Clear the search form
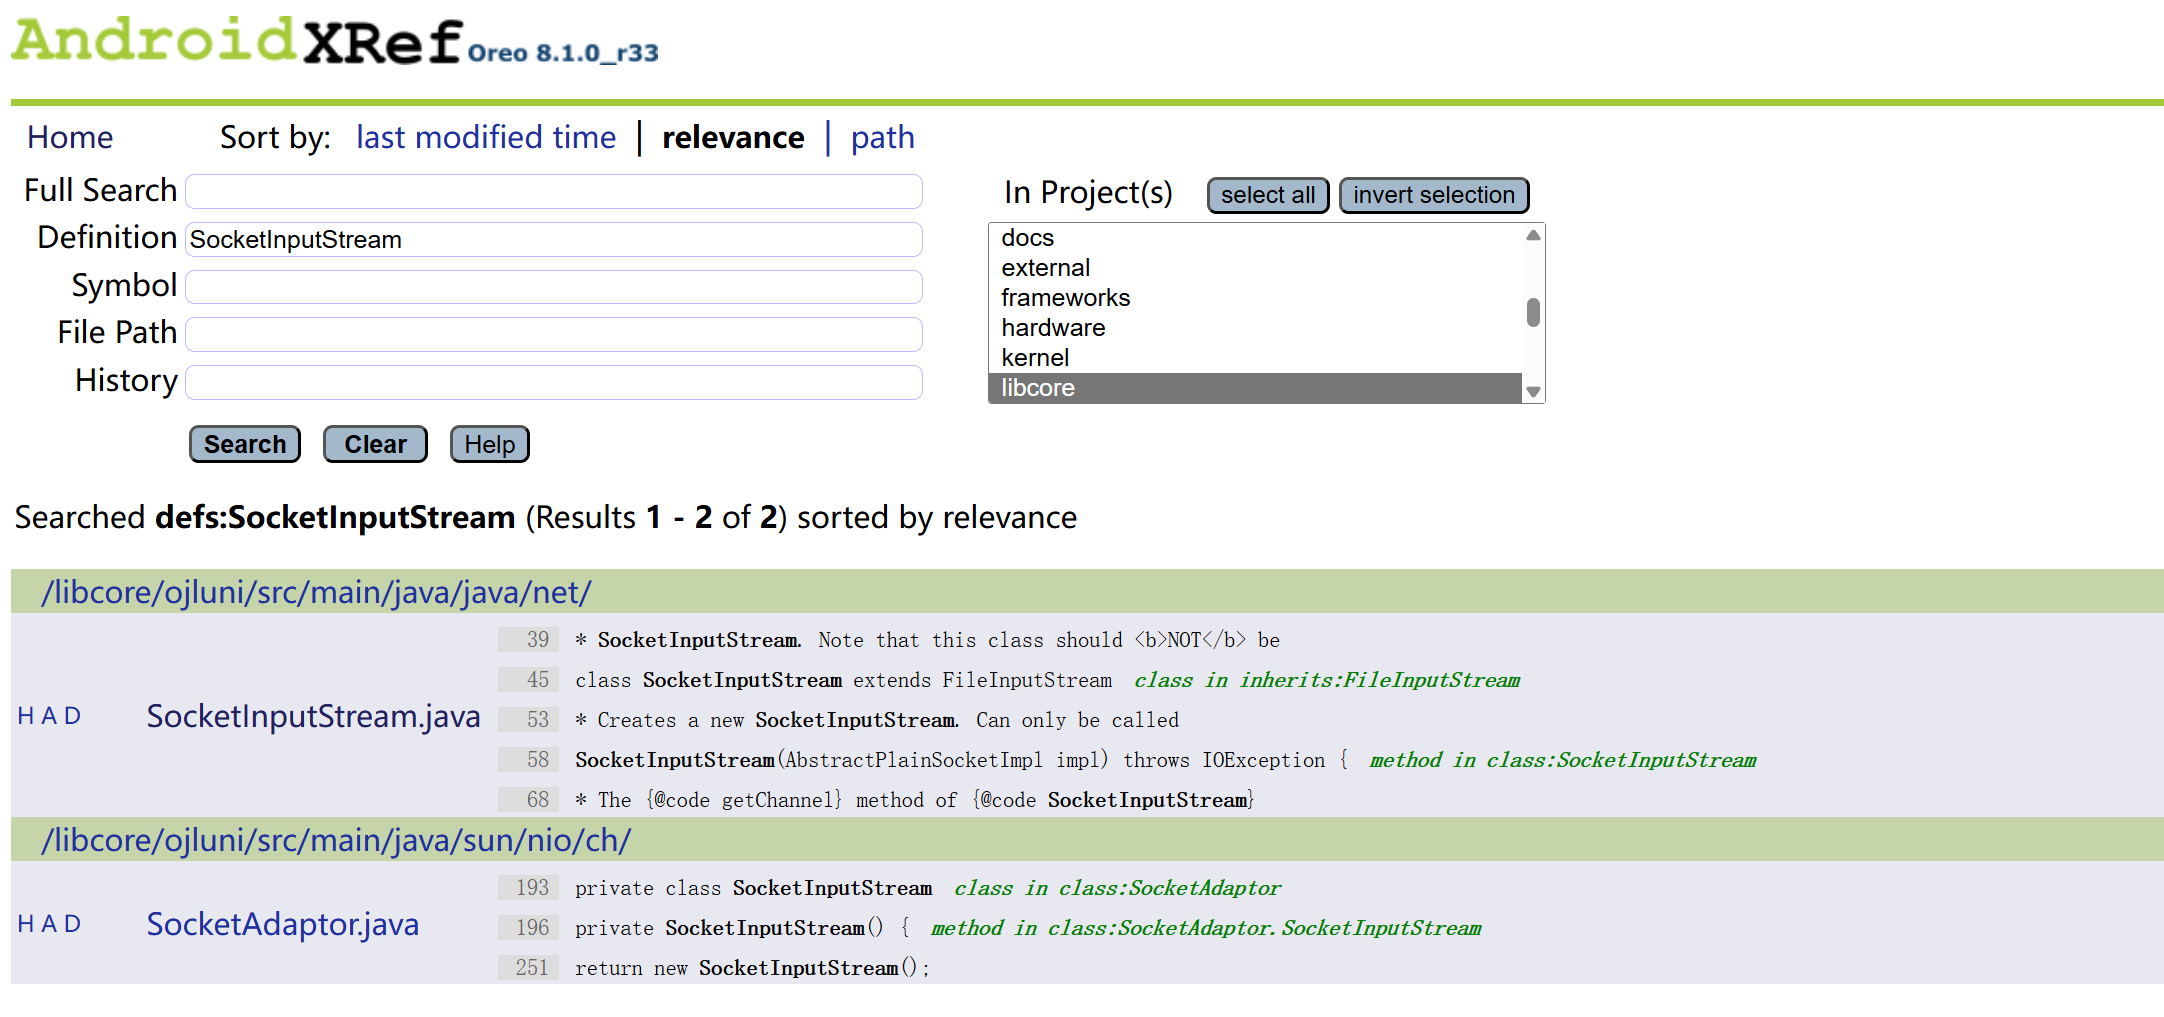The image size is (2164, 1017). tap(375, 444)
